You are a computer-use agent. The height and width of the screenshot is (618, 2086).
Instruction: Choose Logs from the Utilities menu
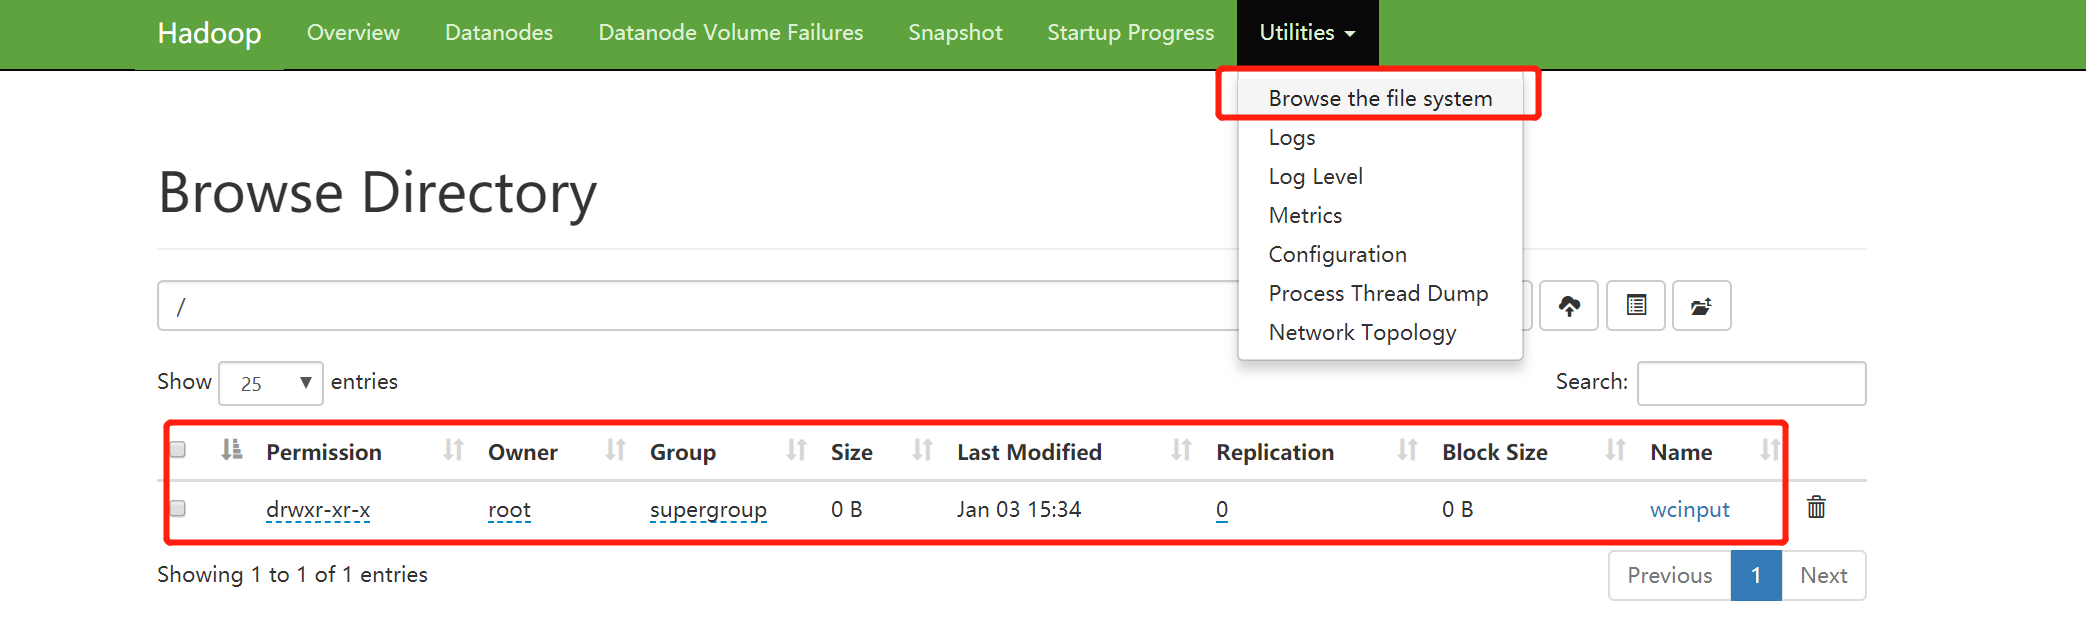click(1292, 138)
